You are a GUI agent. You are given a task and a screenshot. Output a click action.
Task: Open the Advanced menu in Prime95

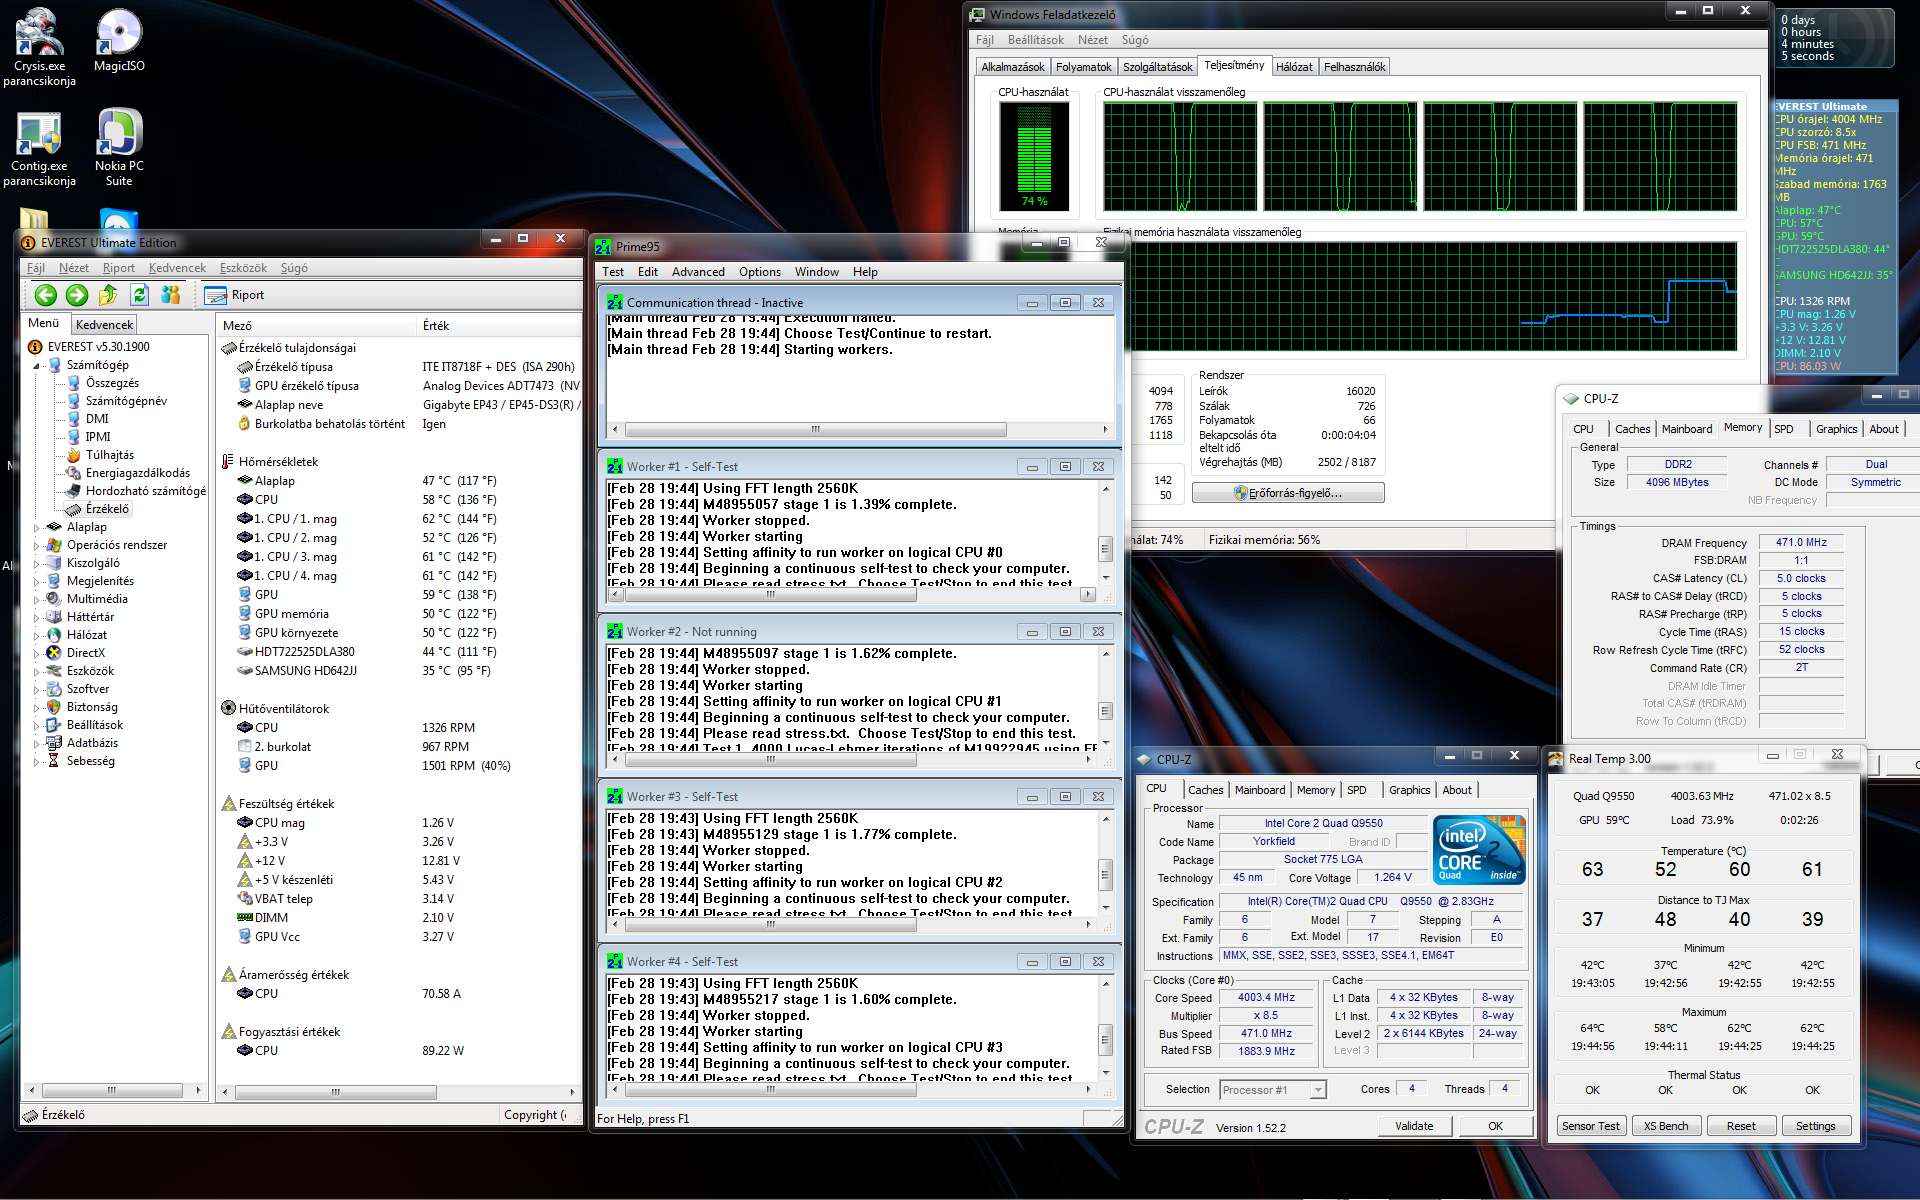(698, 272)
